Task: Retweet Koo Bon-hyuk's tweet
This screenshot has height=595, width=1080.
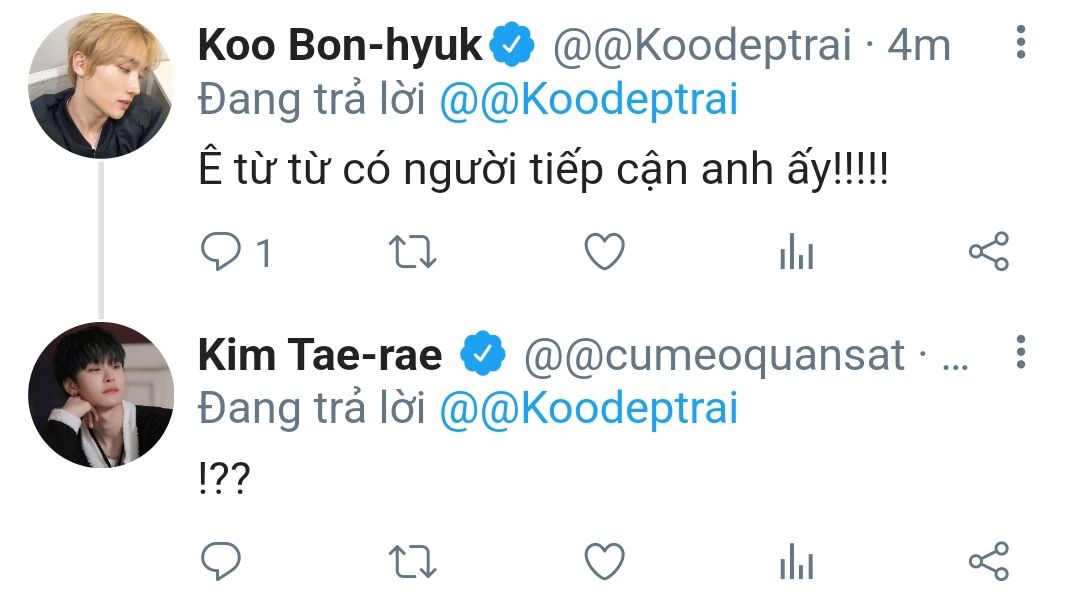Action: coord(411,252)
